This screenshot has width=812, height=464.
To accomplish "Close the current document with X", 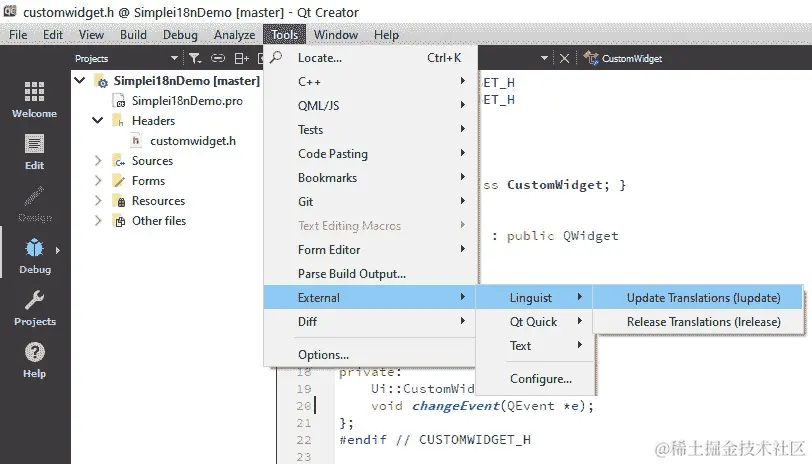I will [x=564, y=59].
